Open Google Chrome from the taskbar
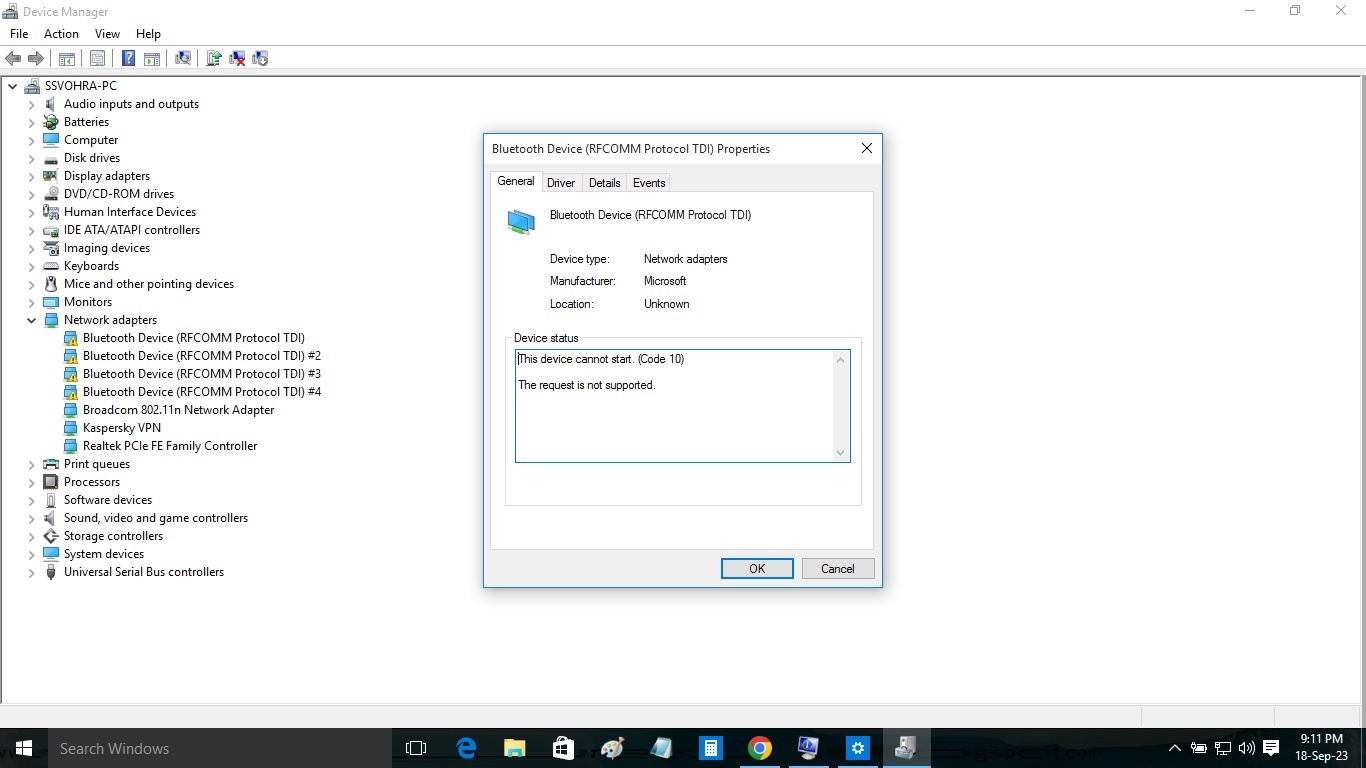 coord(760,748)
